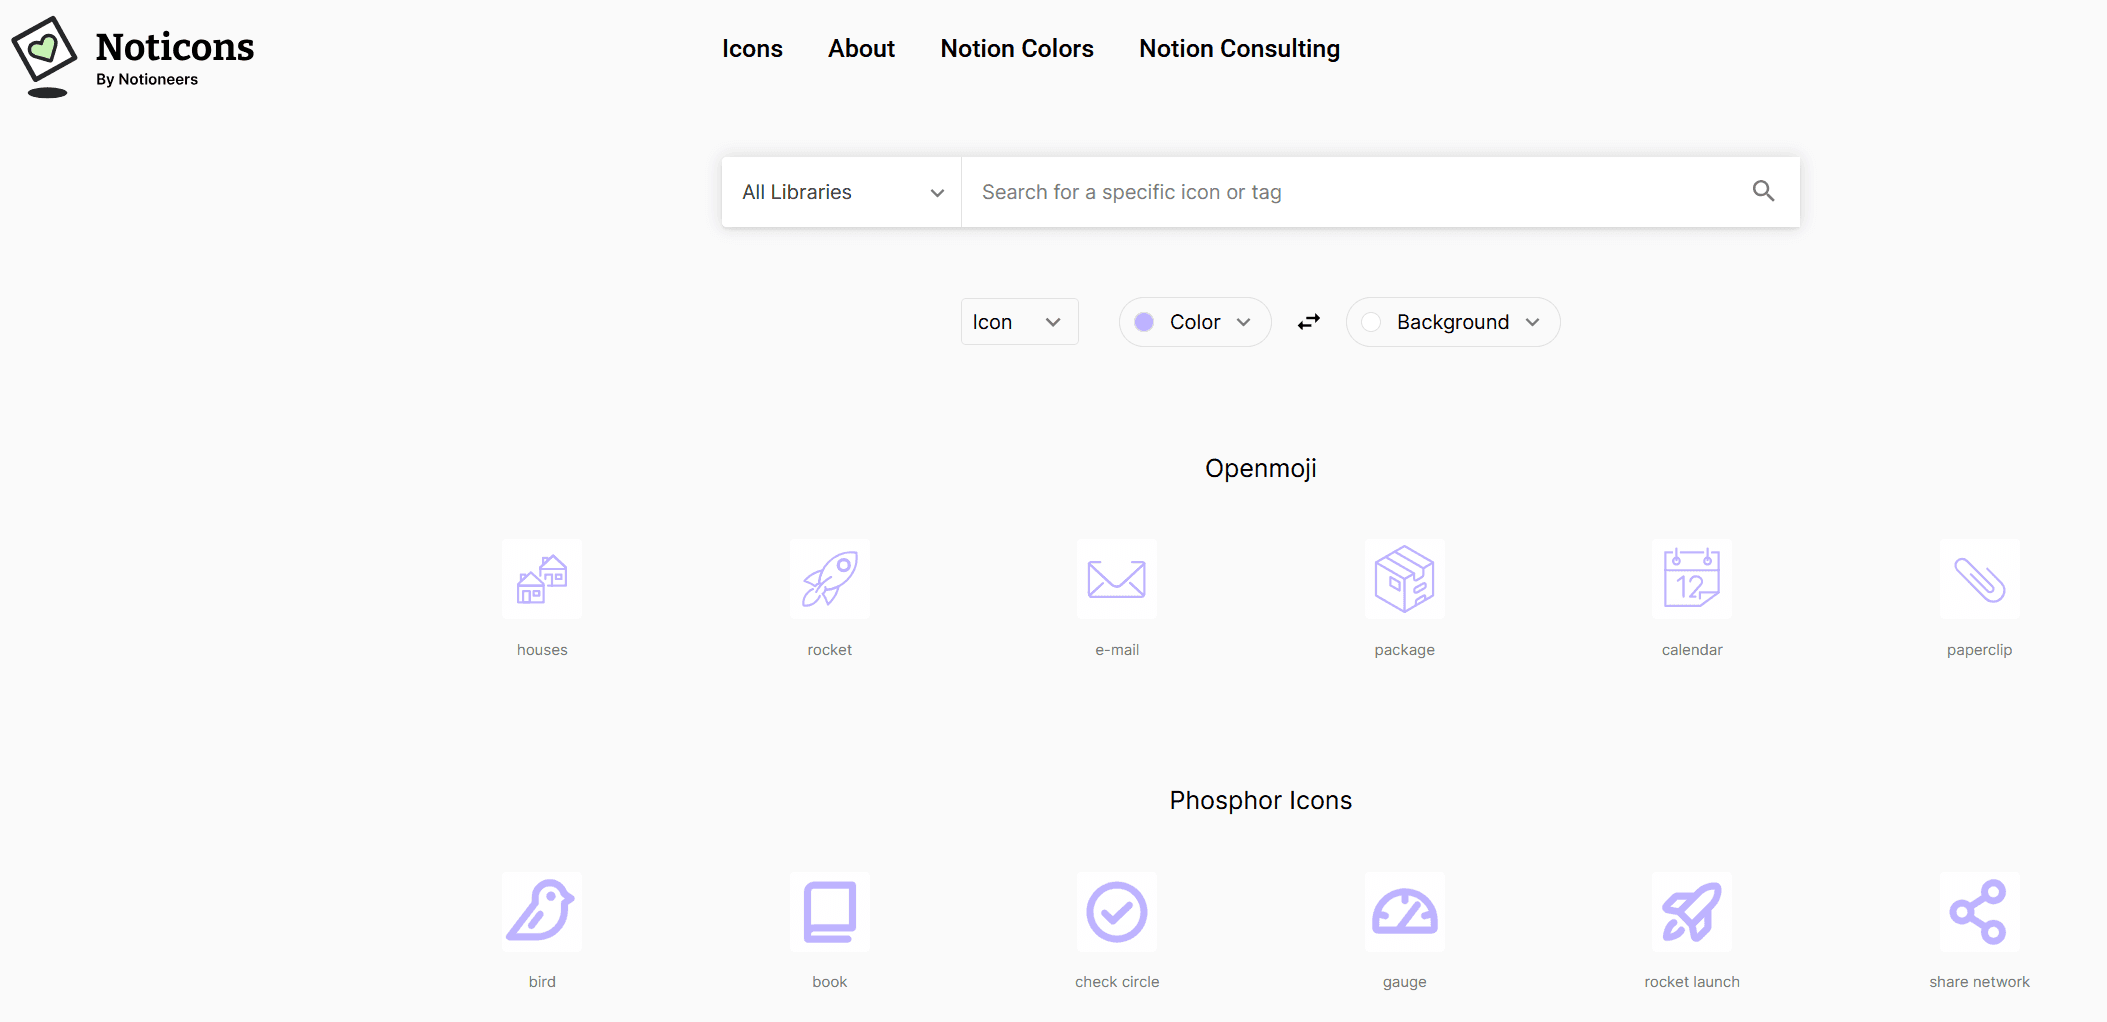
Task: Go to the Icons menu item
Action: click(752, 49)
